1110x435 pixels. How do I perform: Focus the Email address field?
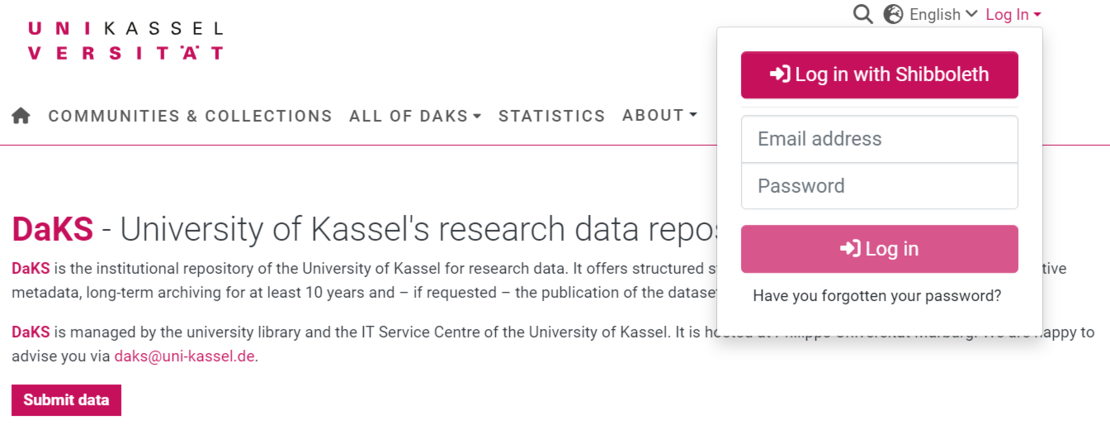click(879, 139)
